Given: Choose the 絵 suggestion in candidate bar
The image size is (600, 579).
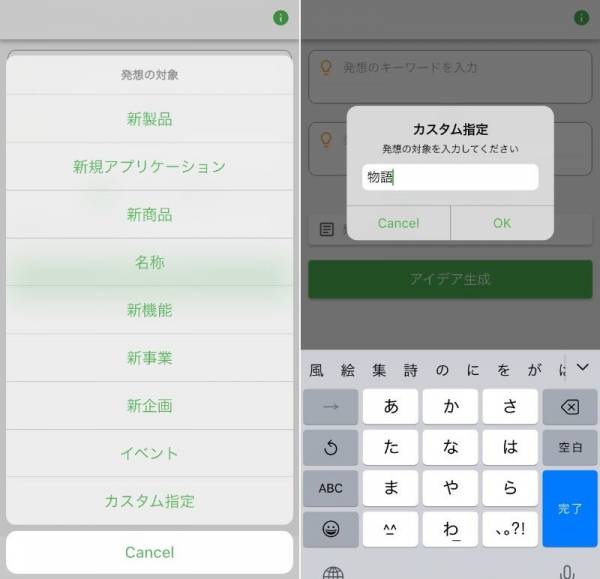Looking at the screenshot, I should 347,369.
